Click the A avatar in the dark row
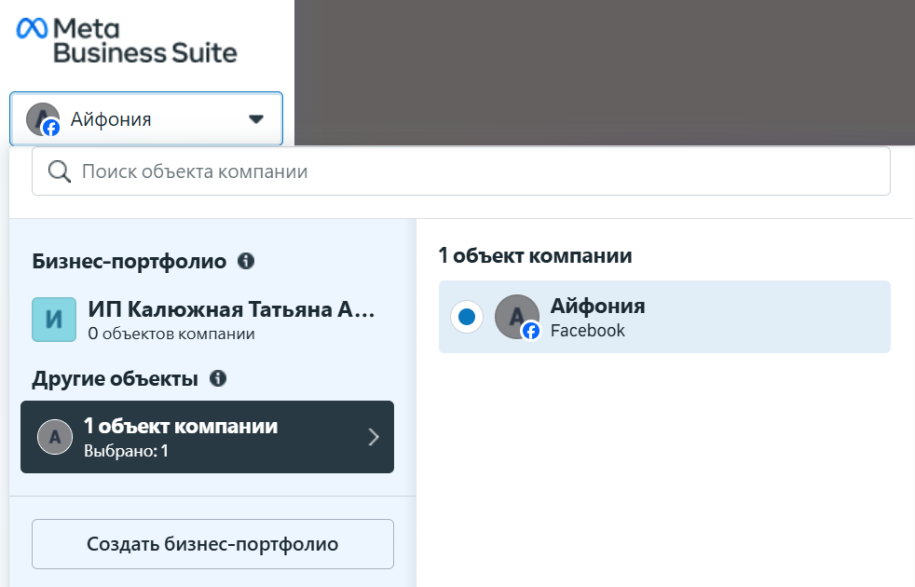 coord(54,437)
